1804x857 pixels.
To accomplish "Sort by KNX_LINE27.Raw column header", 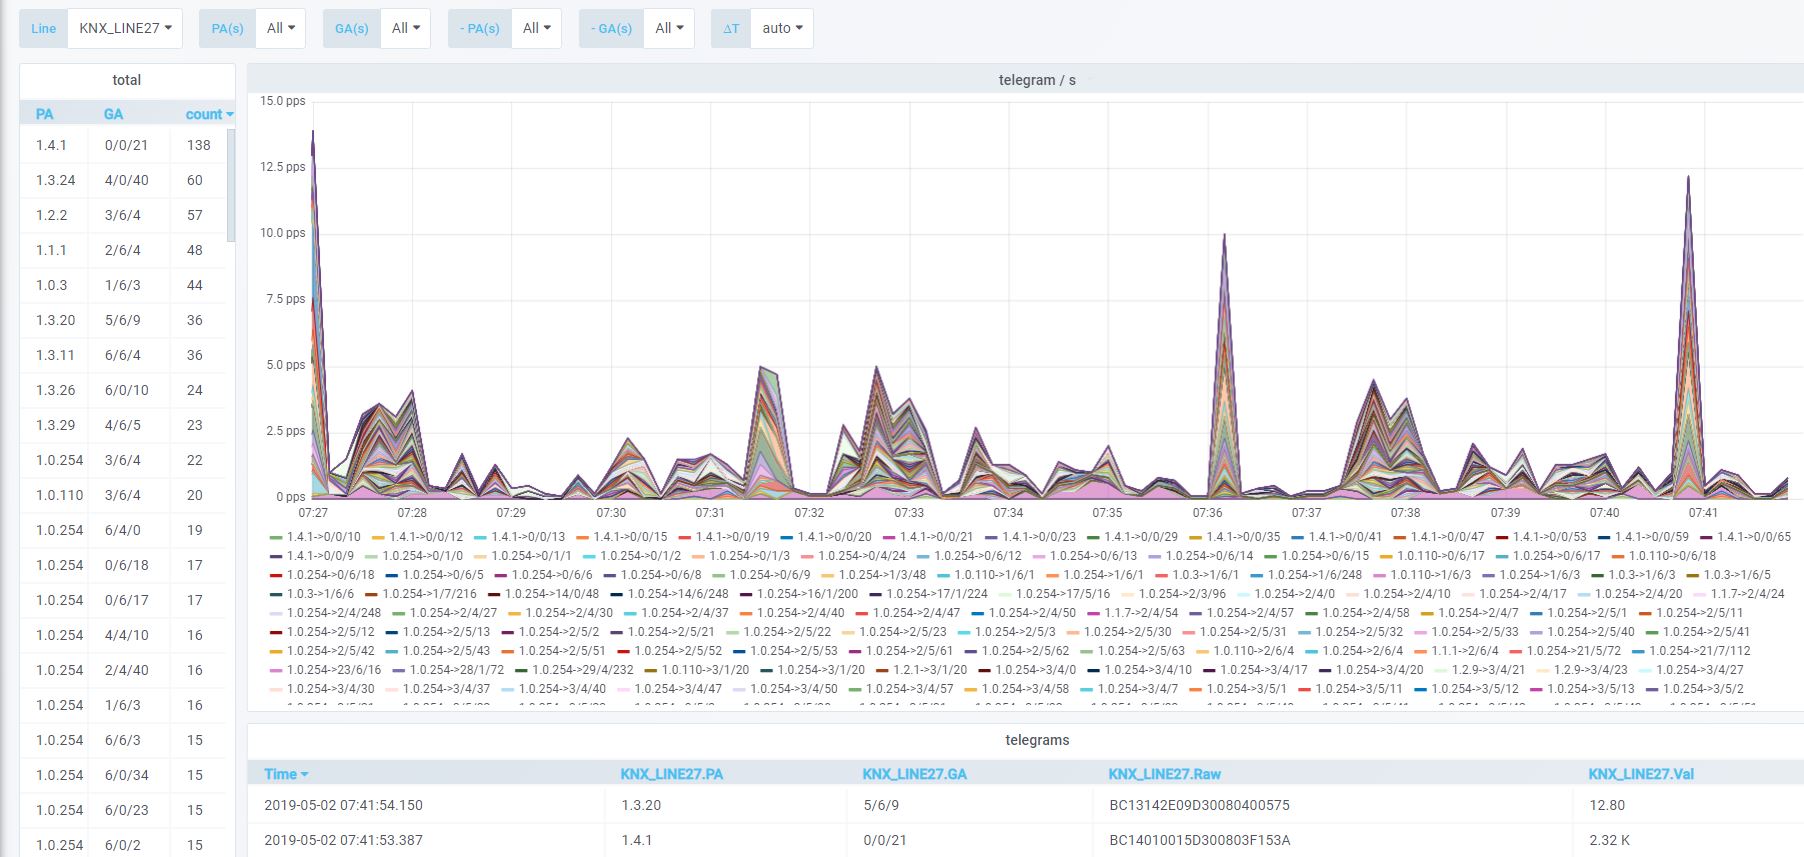I will point(1164,774).
